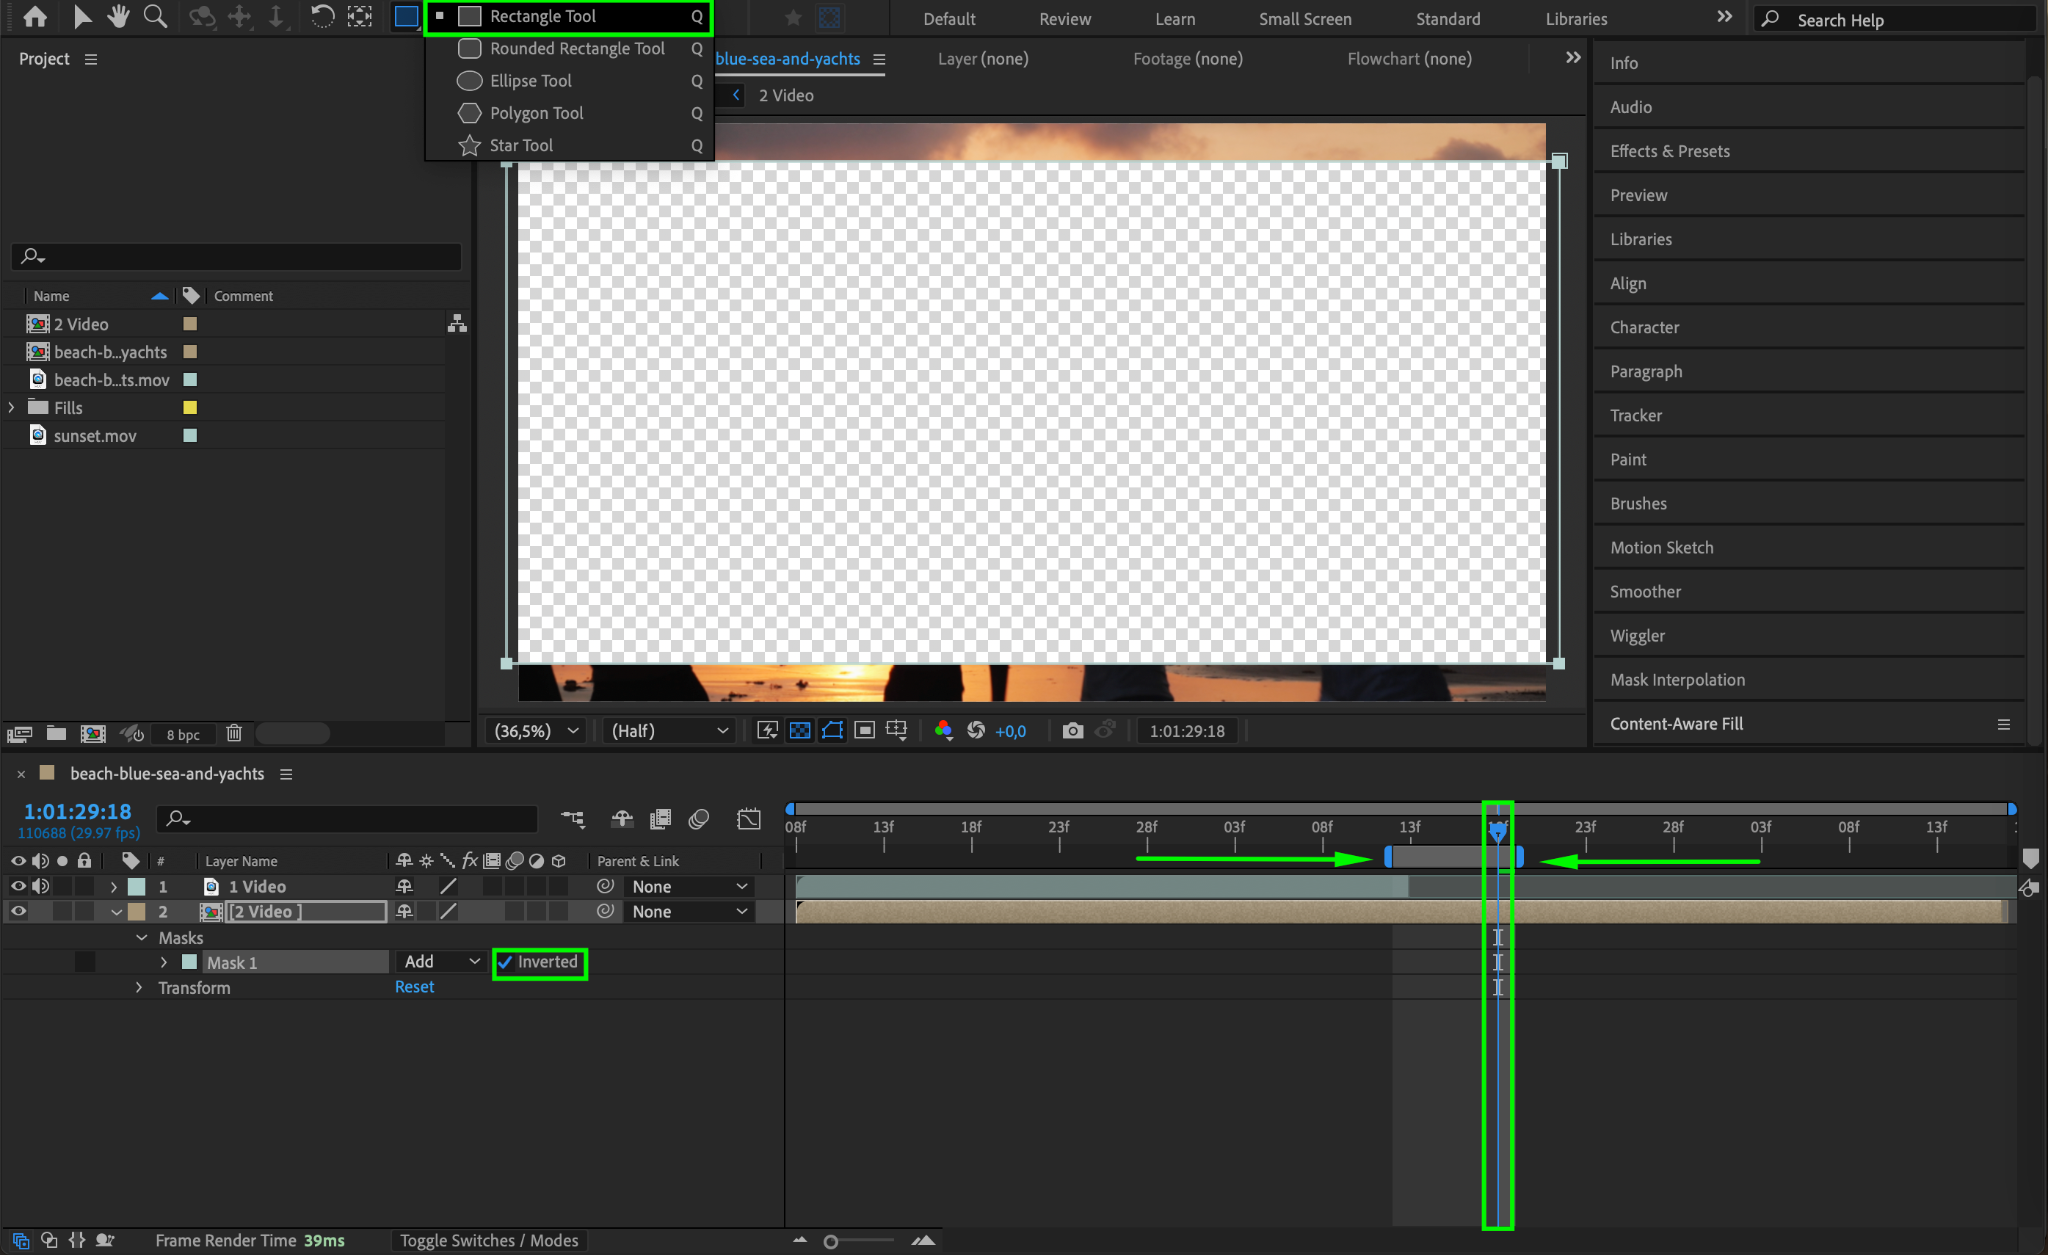Open the Graph Editor icon in timeline
The width and height of the screenshot is (2048, 1255).
(749, 819)
